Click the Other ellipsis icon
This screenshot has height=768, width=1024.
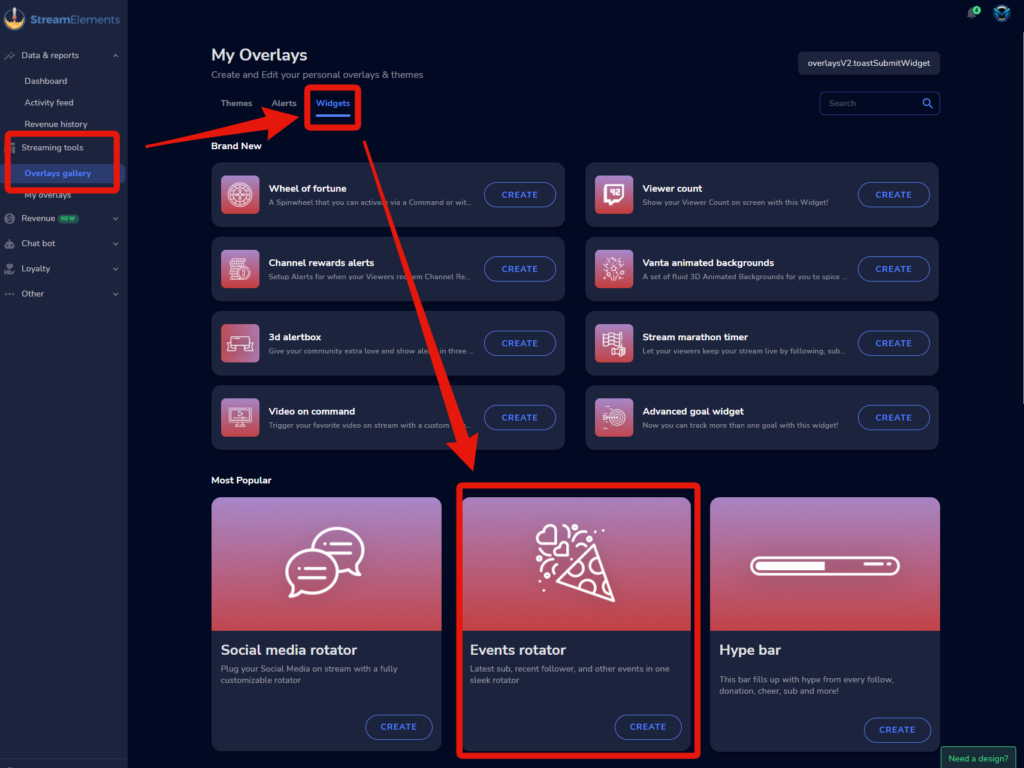[9, 294]
